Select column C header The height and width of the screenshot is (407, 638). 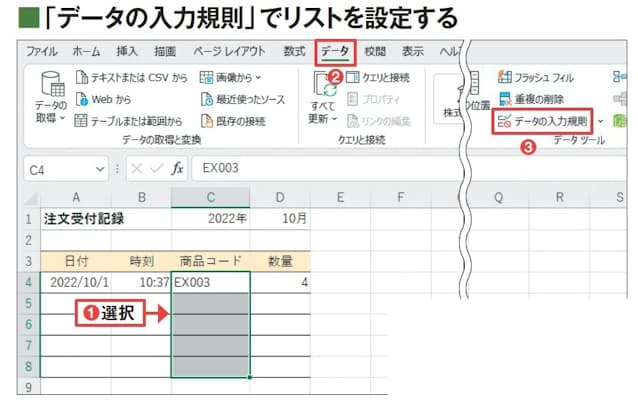[x=210, y=198]
